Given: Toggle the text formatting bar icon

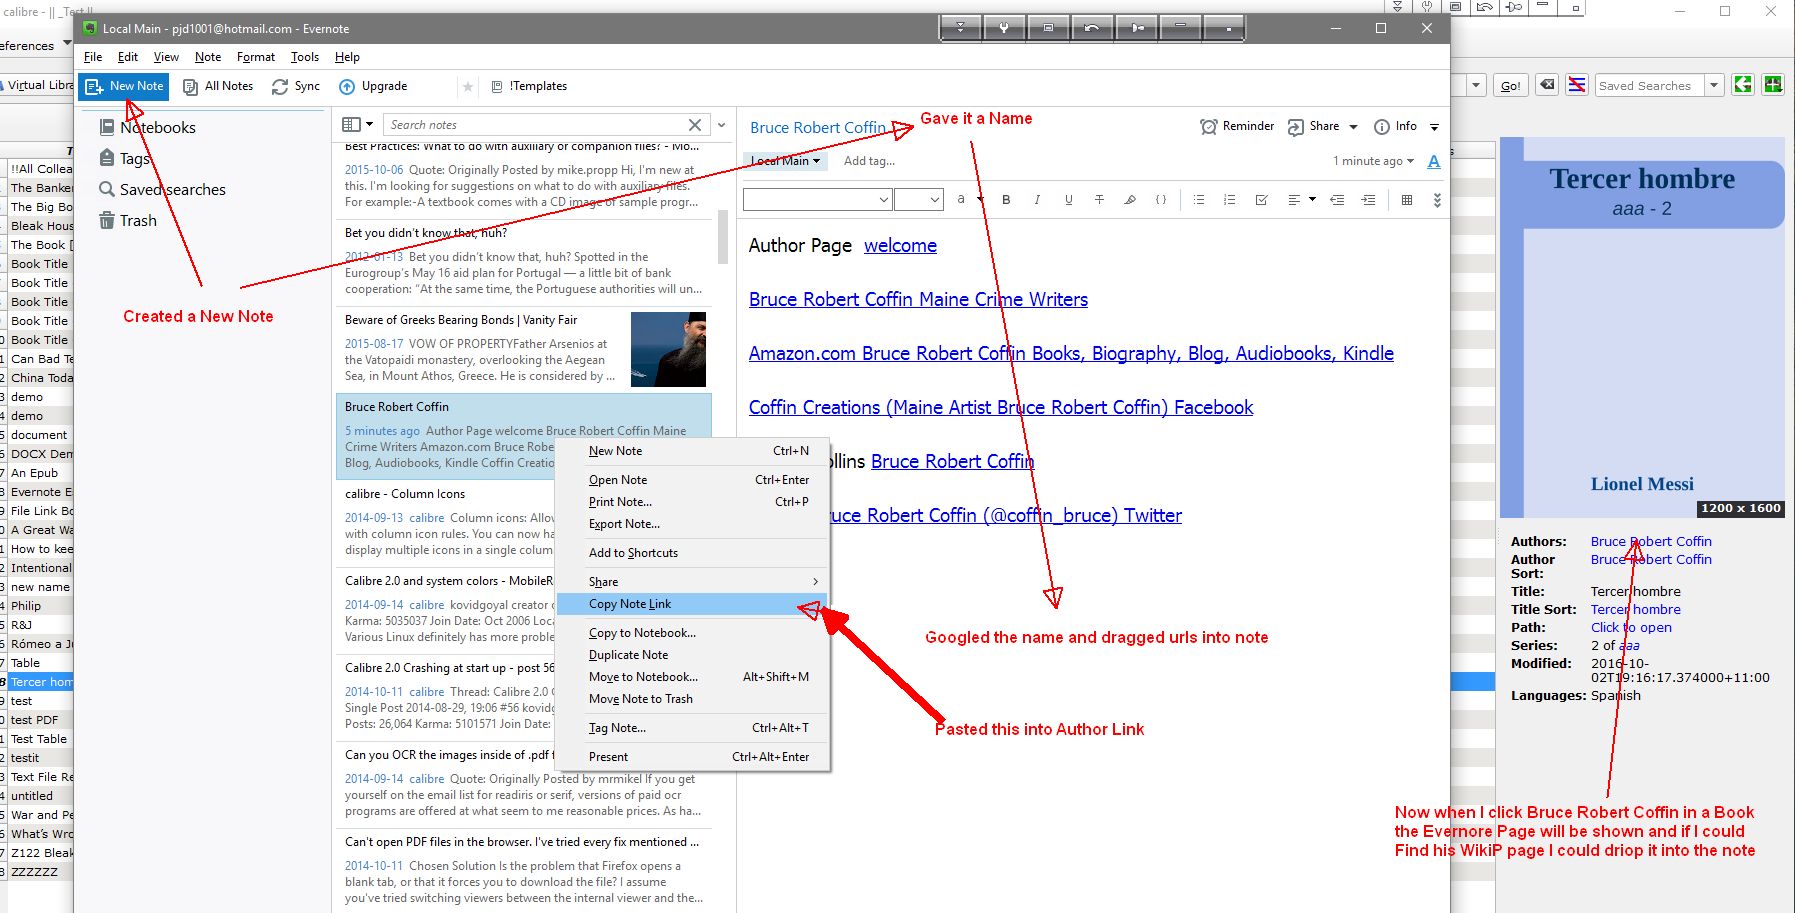Looking at the screenshot, I should click(x=1434, y=161).
